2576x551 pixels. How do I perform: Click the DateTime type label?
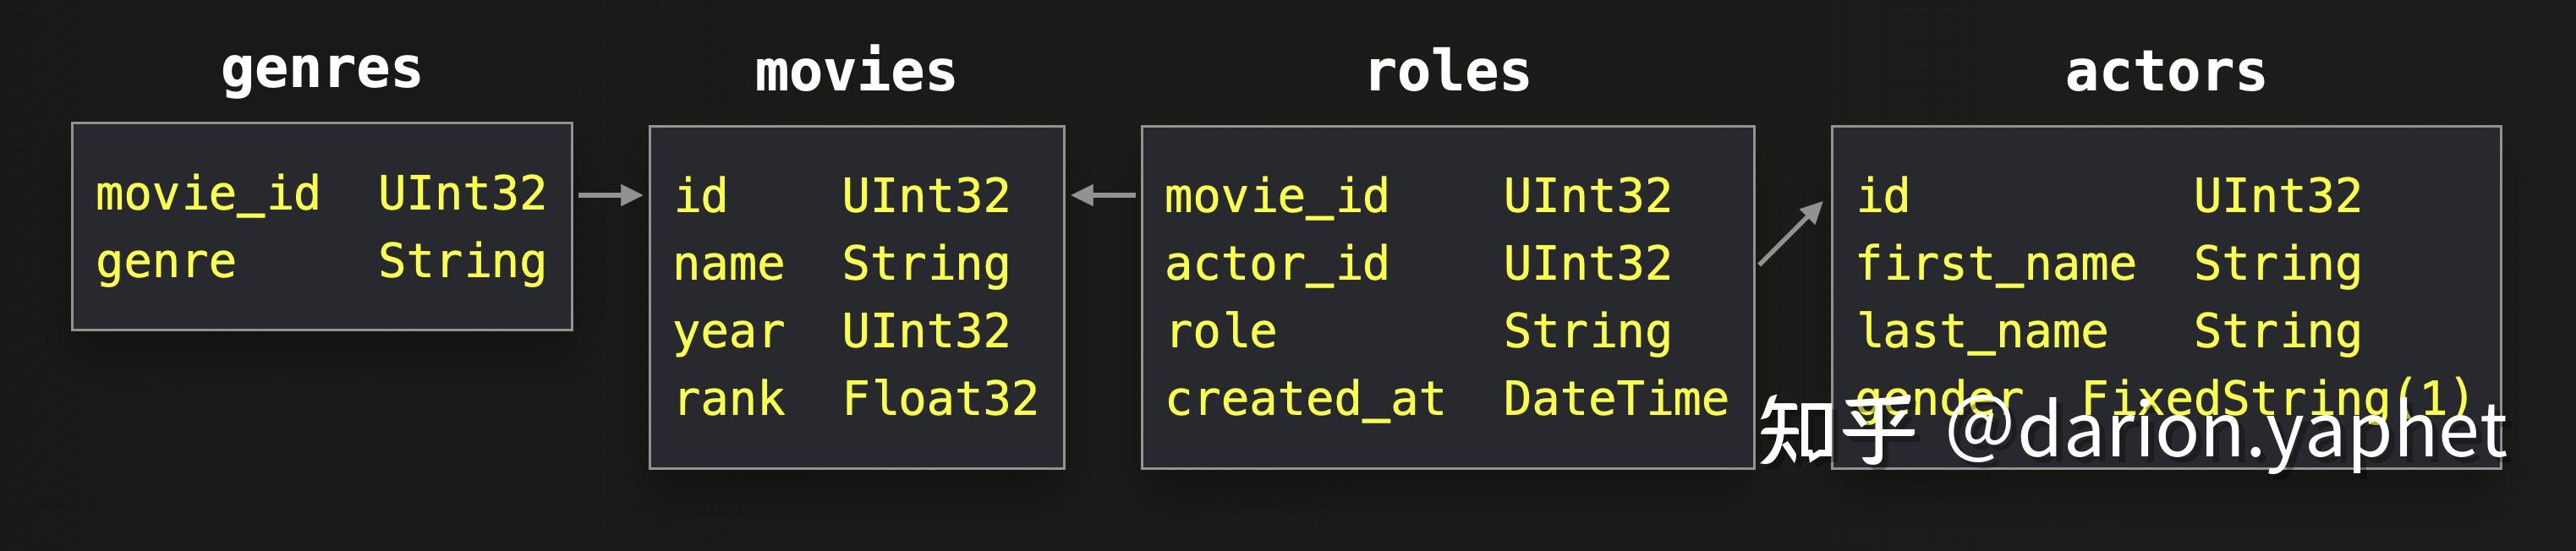tap(1615, 399)
